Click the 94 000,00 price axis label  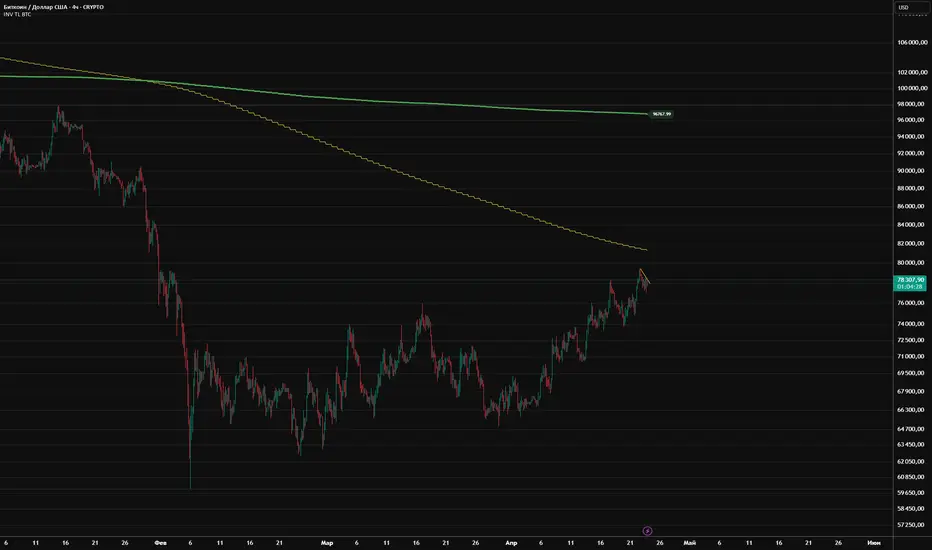912,137
